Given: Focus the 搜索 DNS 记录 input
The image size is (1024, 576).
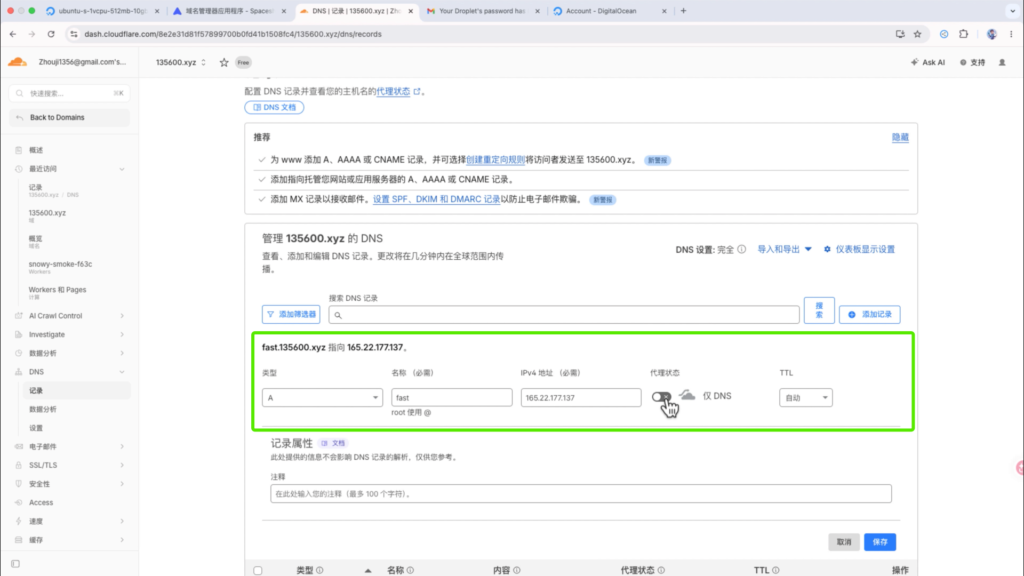Looking at the screenshot, I should coord(564,315).
